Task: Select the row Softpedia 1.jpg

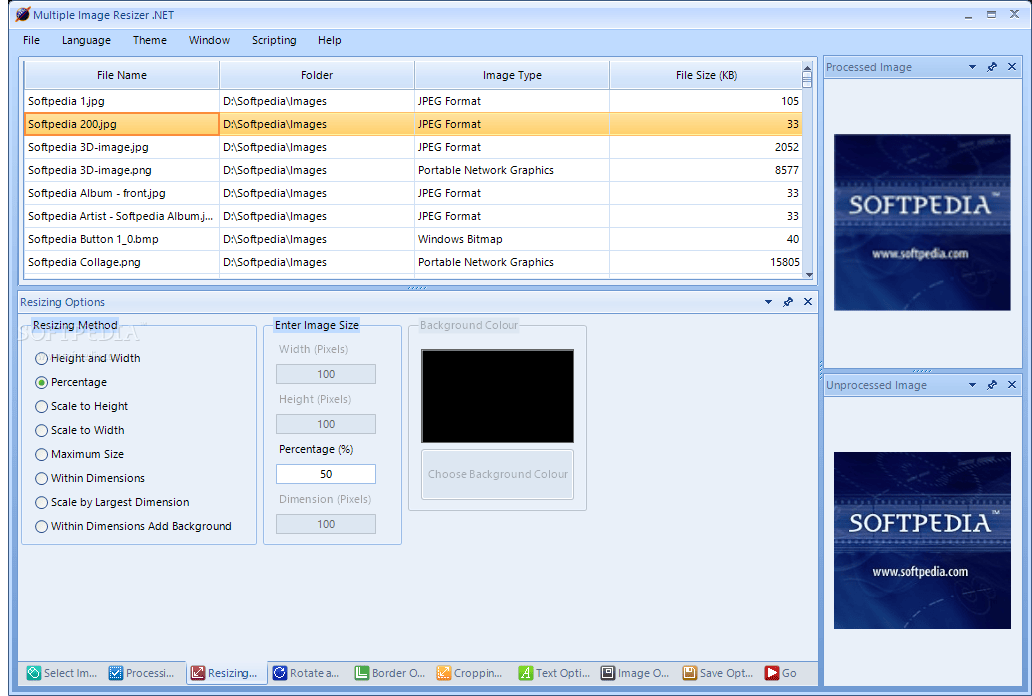Action: click(x=413, y=101)
